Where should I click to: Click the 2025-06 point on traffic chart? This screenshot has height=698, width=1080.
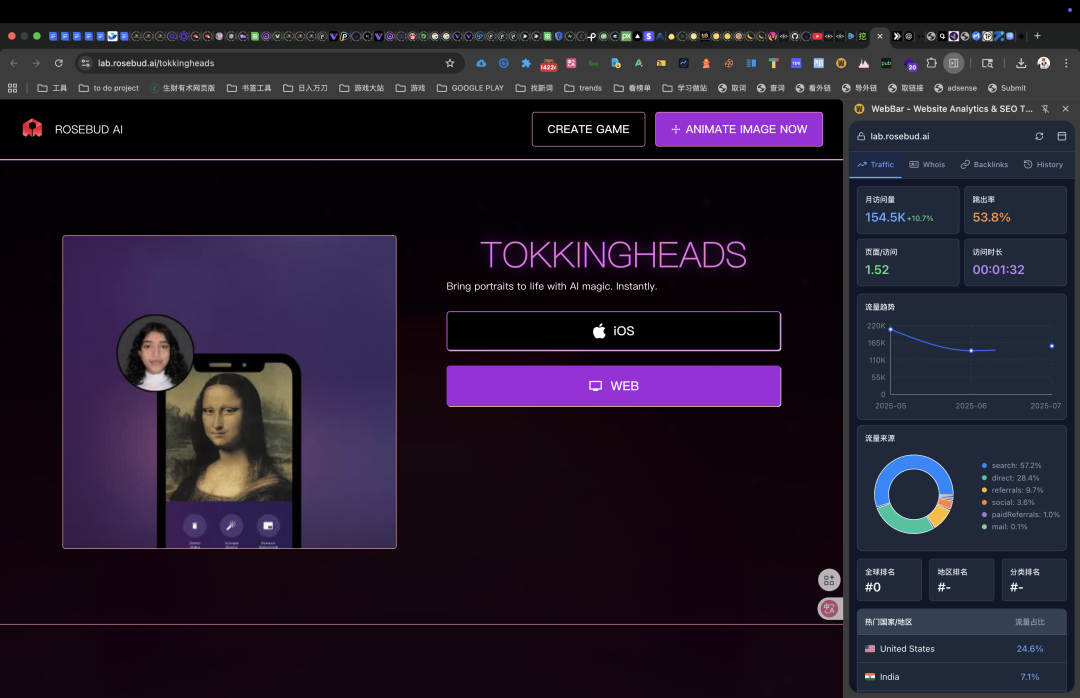[x=971, y=351]
